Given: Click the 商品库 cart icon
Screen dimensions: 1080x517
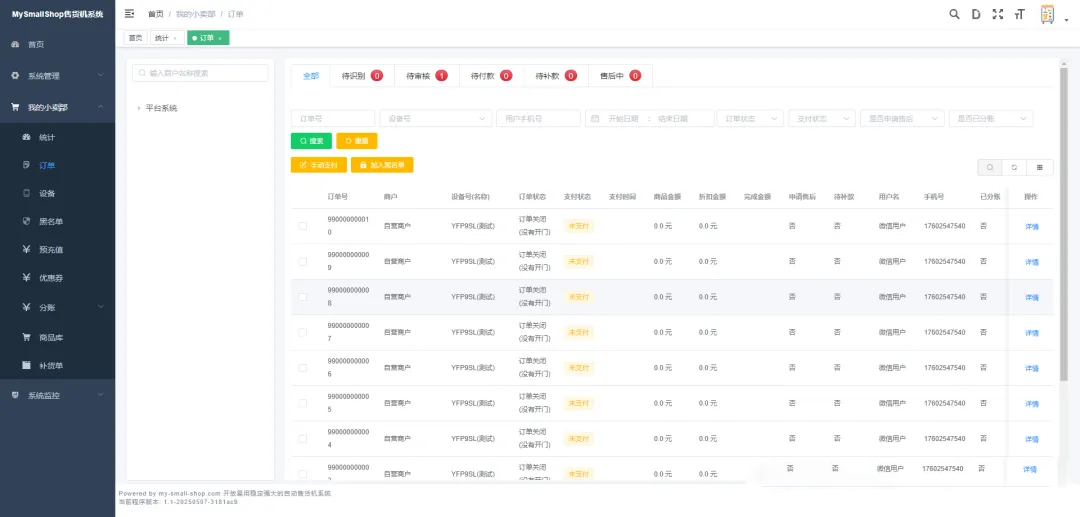Looking at the screenshot, I should tap(27, 337).
